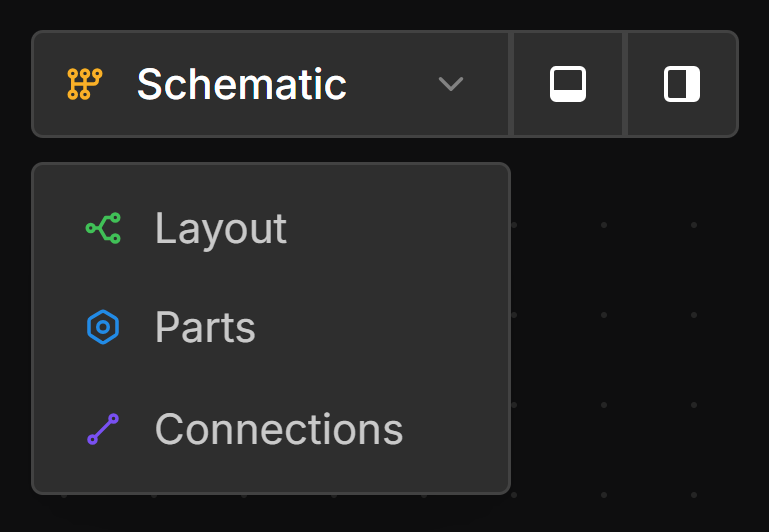Select the Layout menu entry text

coord(220,229)
